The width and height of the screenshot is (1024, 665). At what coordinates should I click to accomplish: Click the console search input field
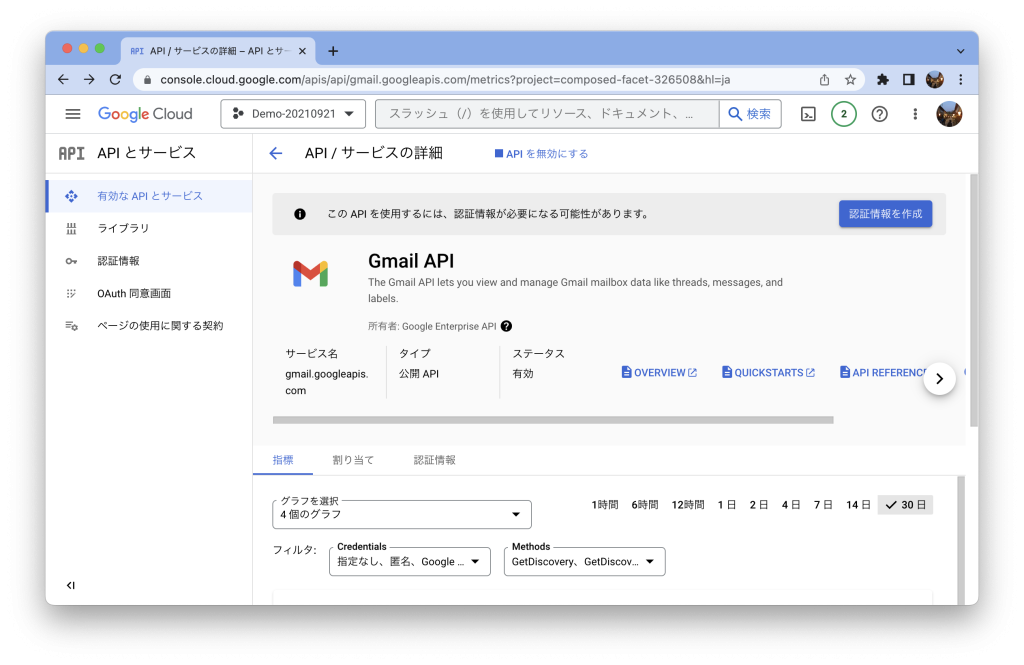[547, 114]
